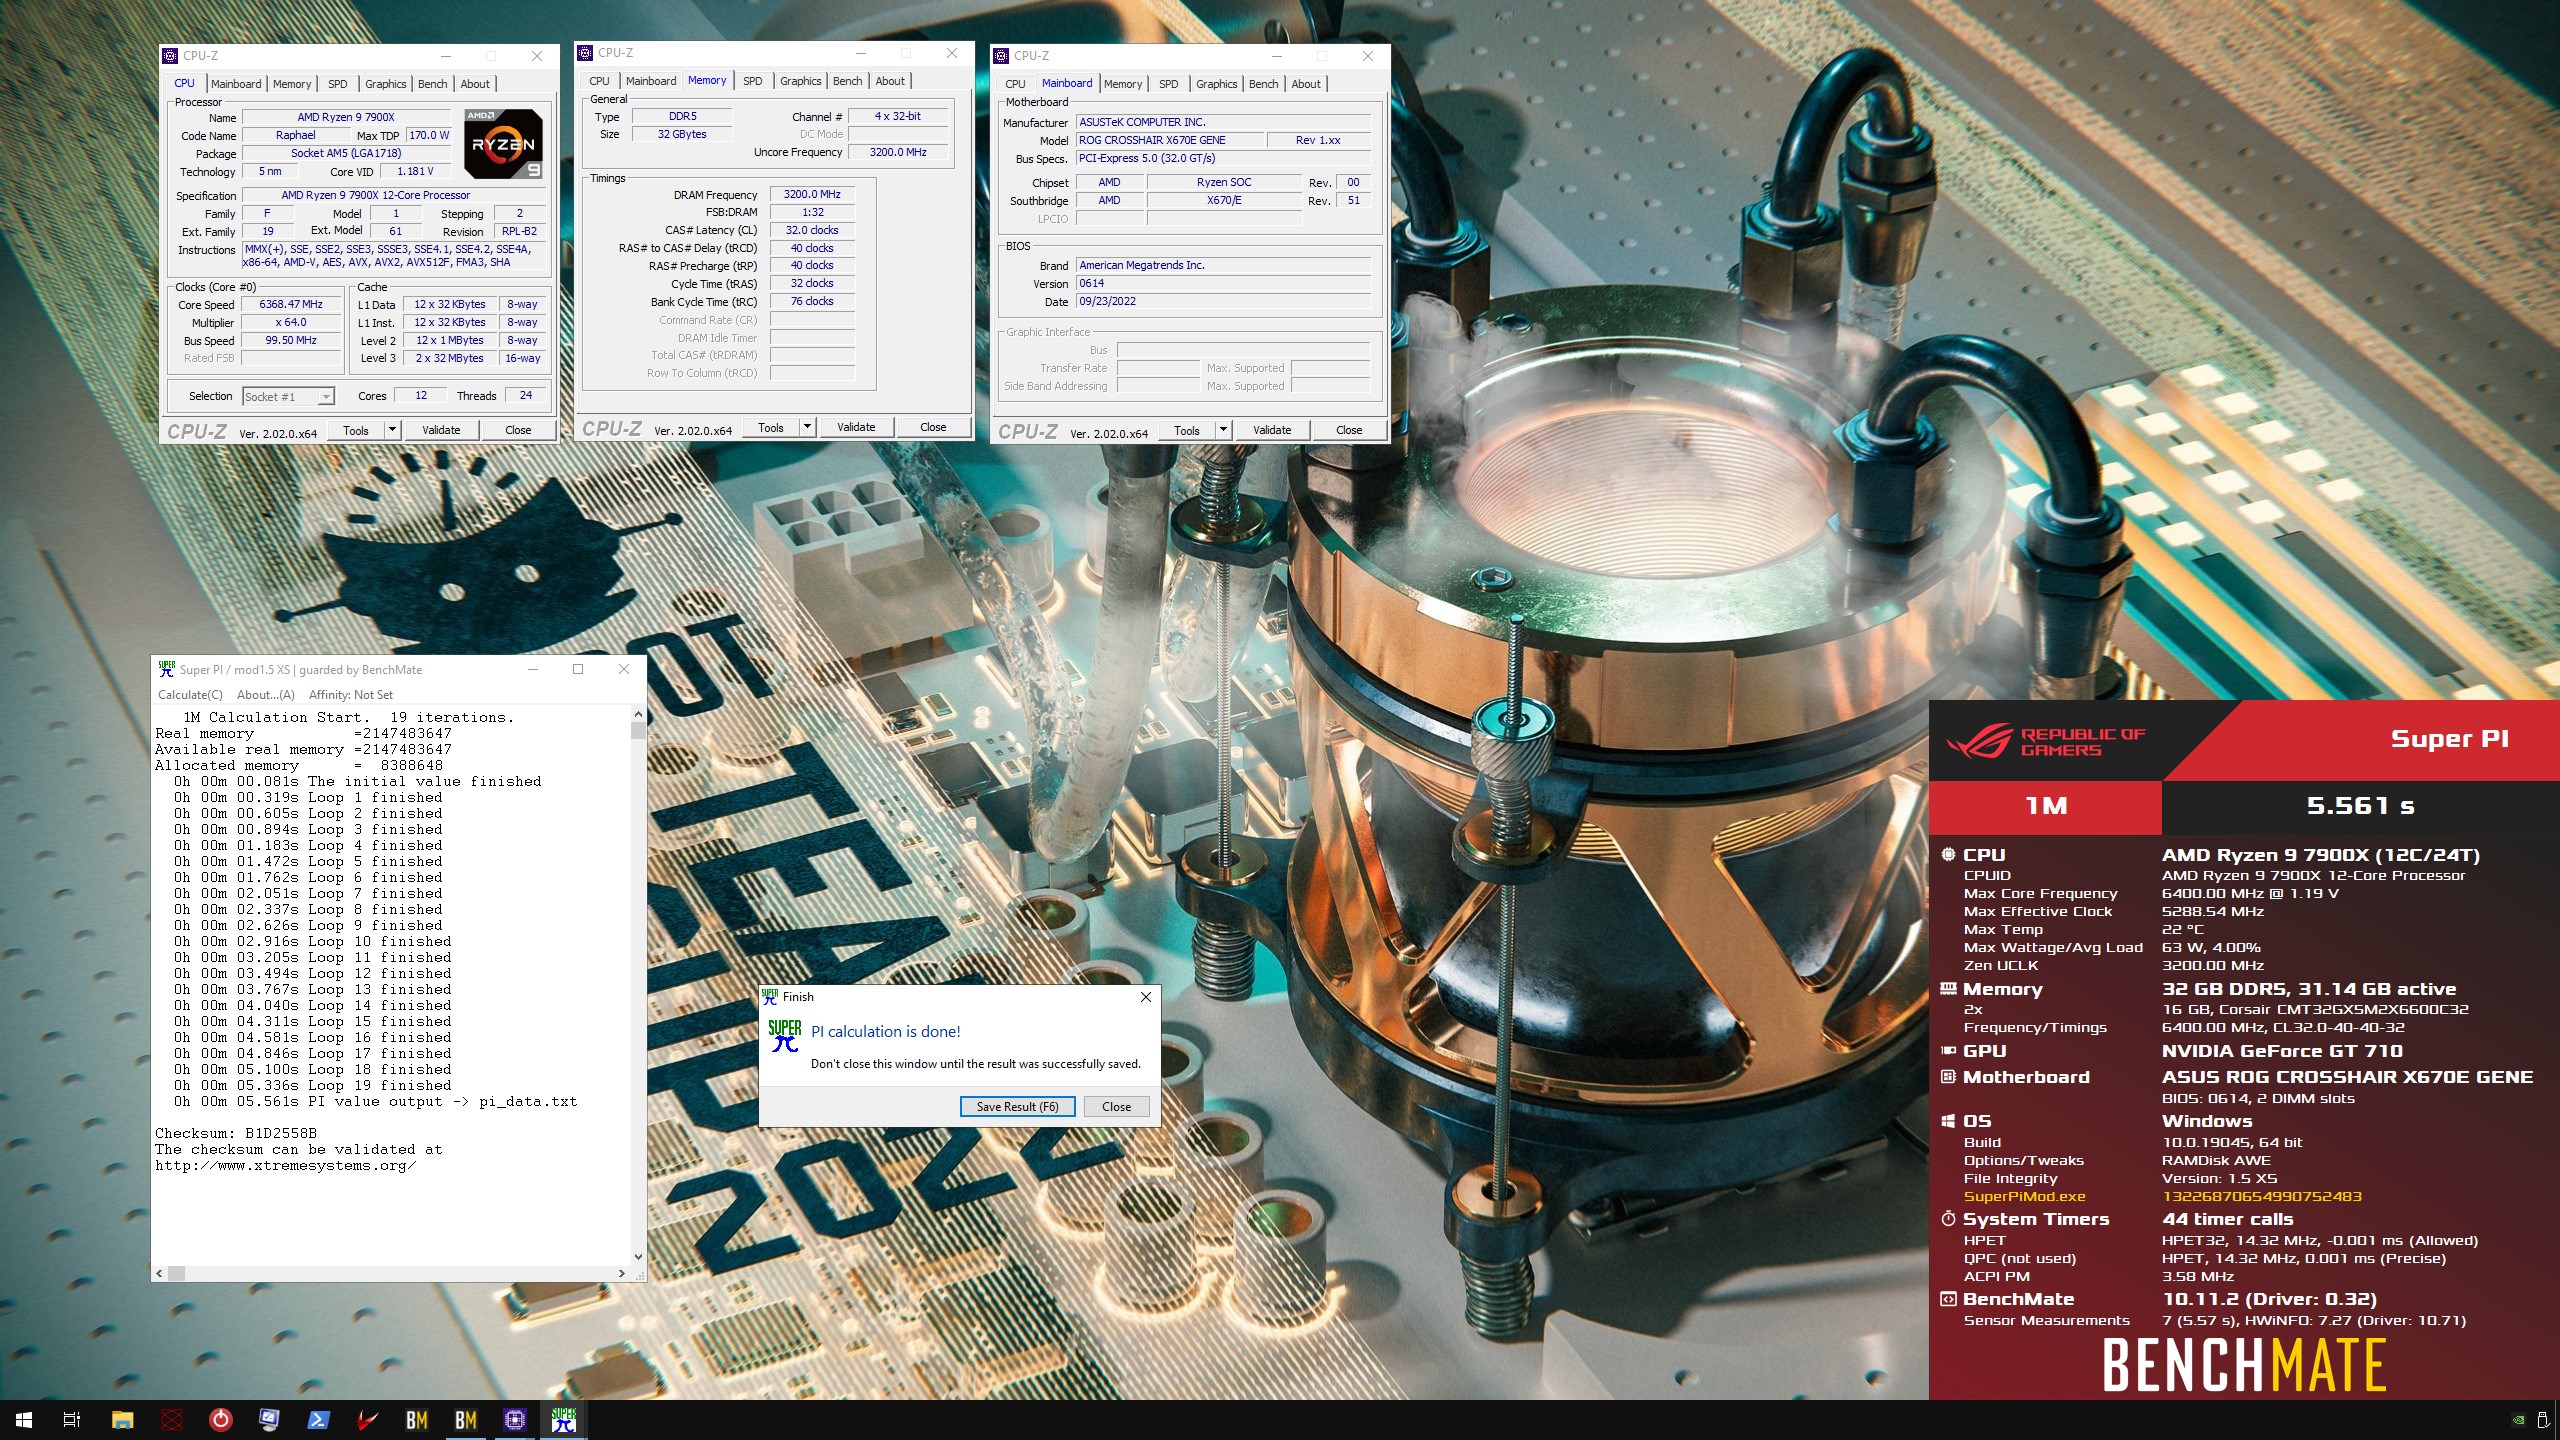Click Validate in CPU-Z processor window

tap(441, 430)
